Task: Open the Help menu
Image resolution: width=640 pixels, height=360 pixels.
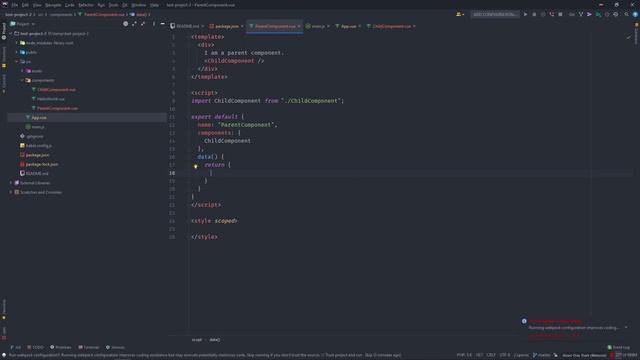Action: pos(154,5)
